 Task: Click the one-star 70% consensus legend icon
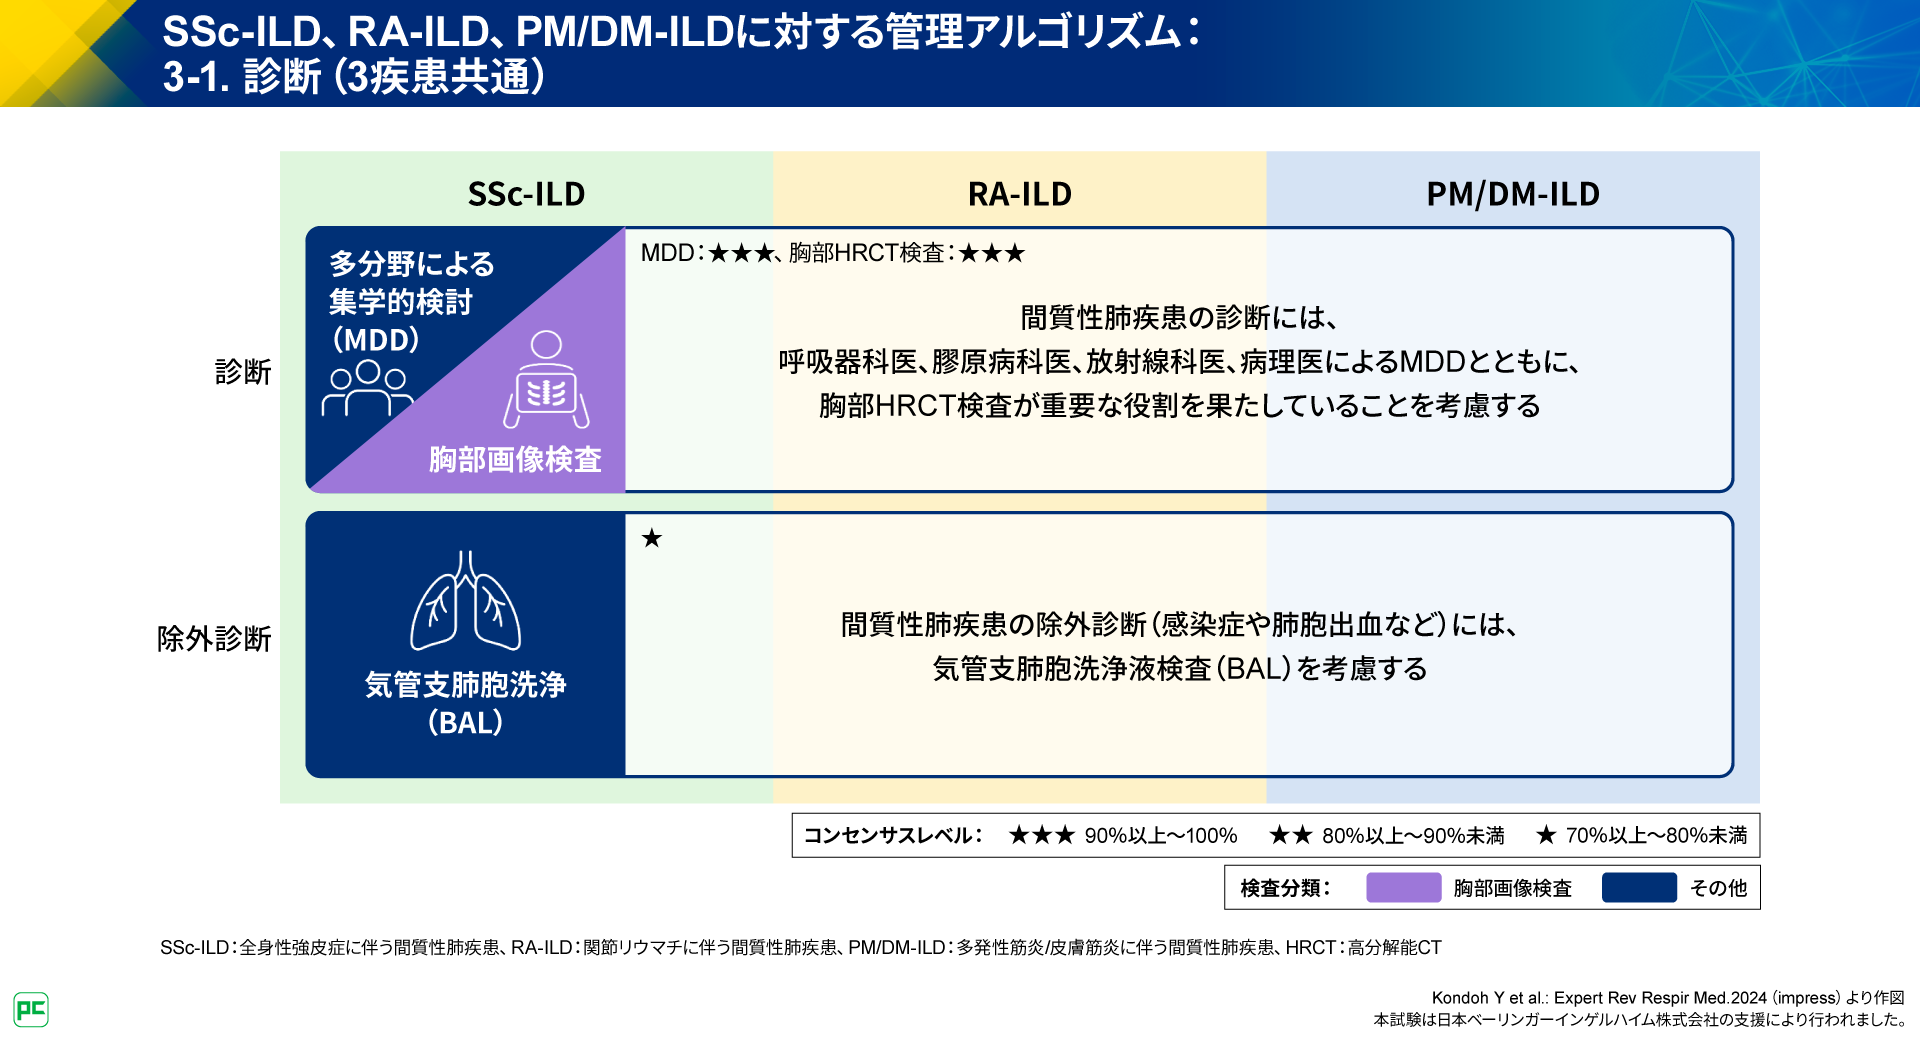click(x=1546, y=835)
